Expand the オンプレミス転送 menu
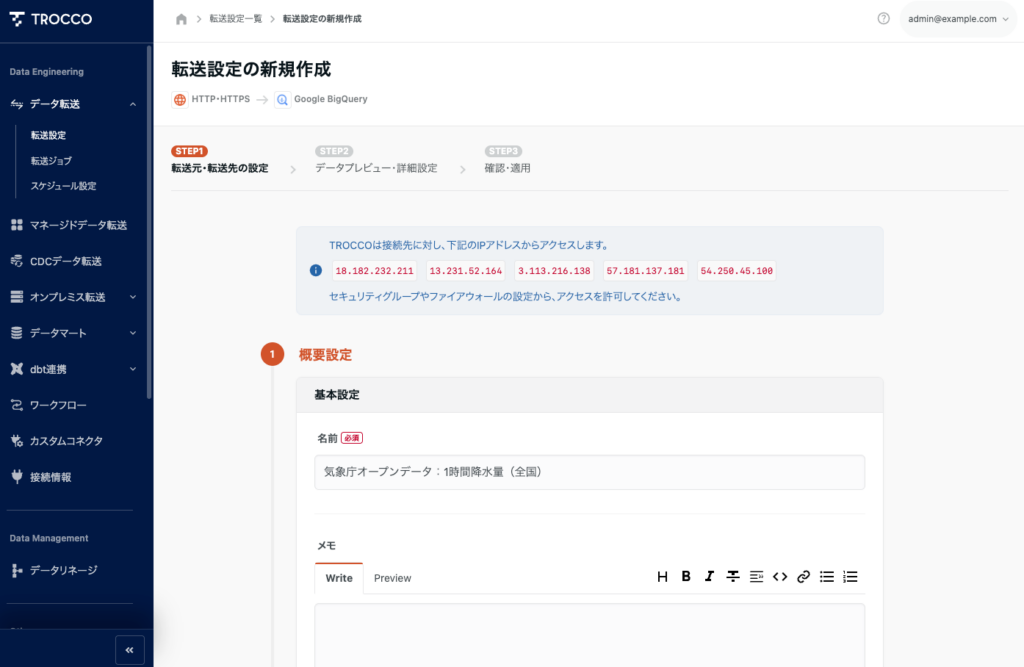 click(x=133, y=297)
